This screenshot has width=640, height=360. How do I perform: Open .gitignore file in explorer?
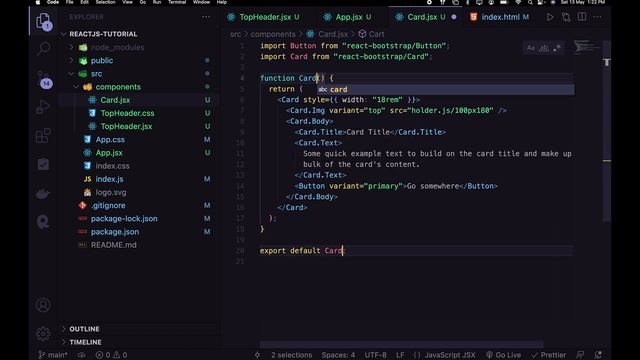click(108, 205)
